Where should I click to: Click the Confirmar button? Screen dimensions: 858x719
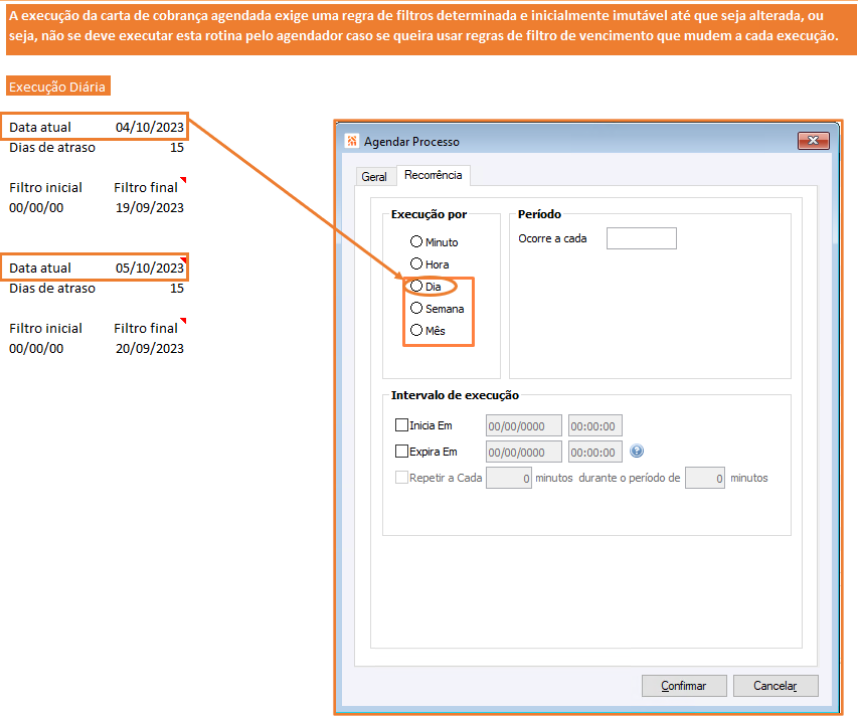(684, 686)
